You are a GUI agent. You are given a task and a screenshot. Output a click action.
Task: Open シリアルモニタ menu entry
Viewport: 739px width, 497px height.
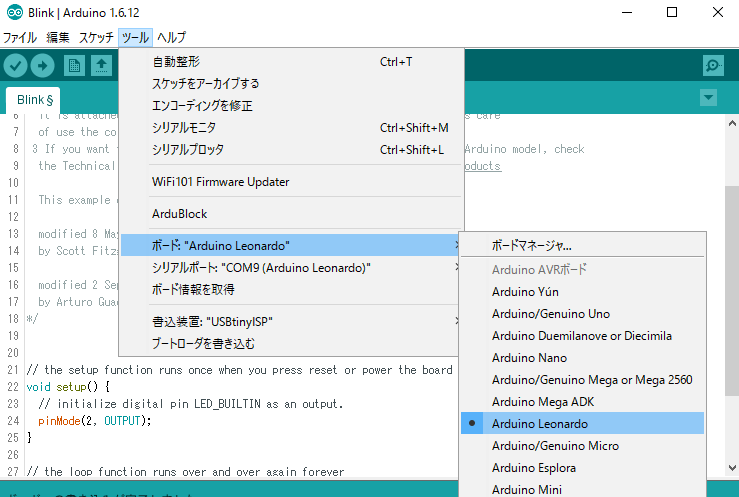(290, 128)
